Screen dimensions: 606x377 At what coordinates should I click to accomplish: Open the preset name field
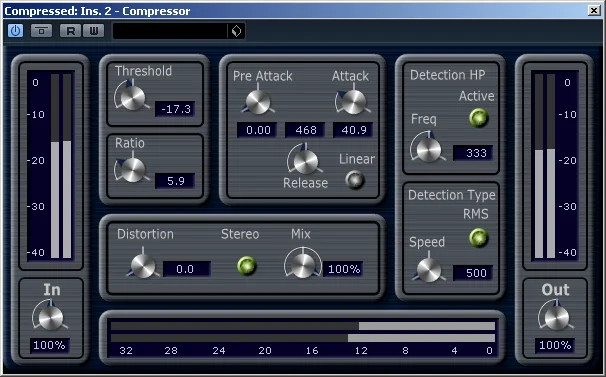point(170,31)
